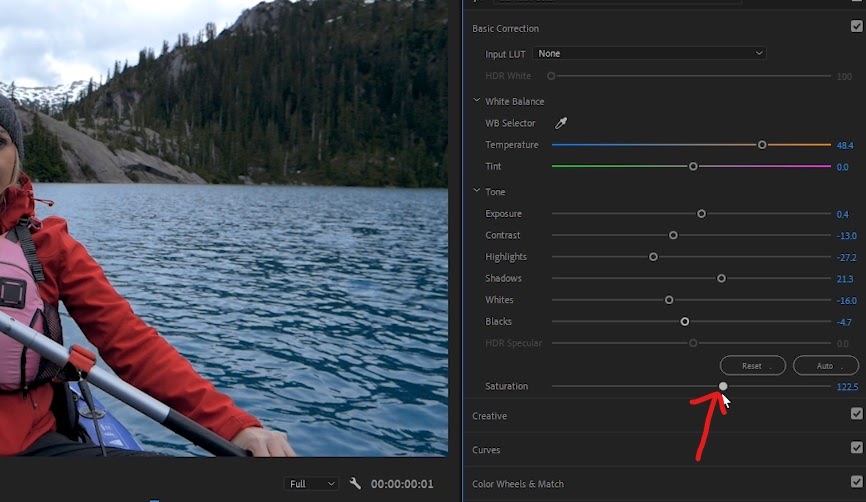Click the Reset button
The width and height of the screenshot is (866, 502).
753,366
